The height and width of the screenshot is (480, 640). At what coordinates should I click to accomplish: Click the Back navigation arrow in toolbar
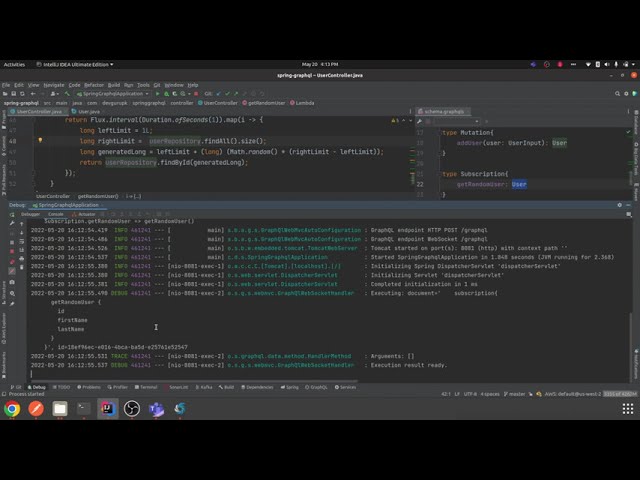[33, 94]
